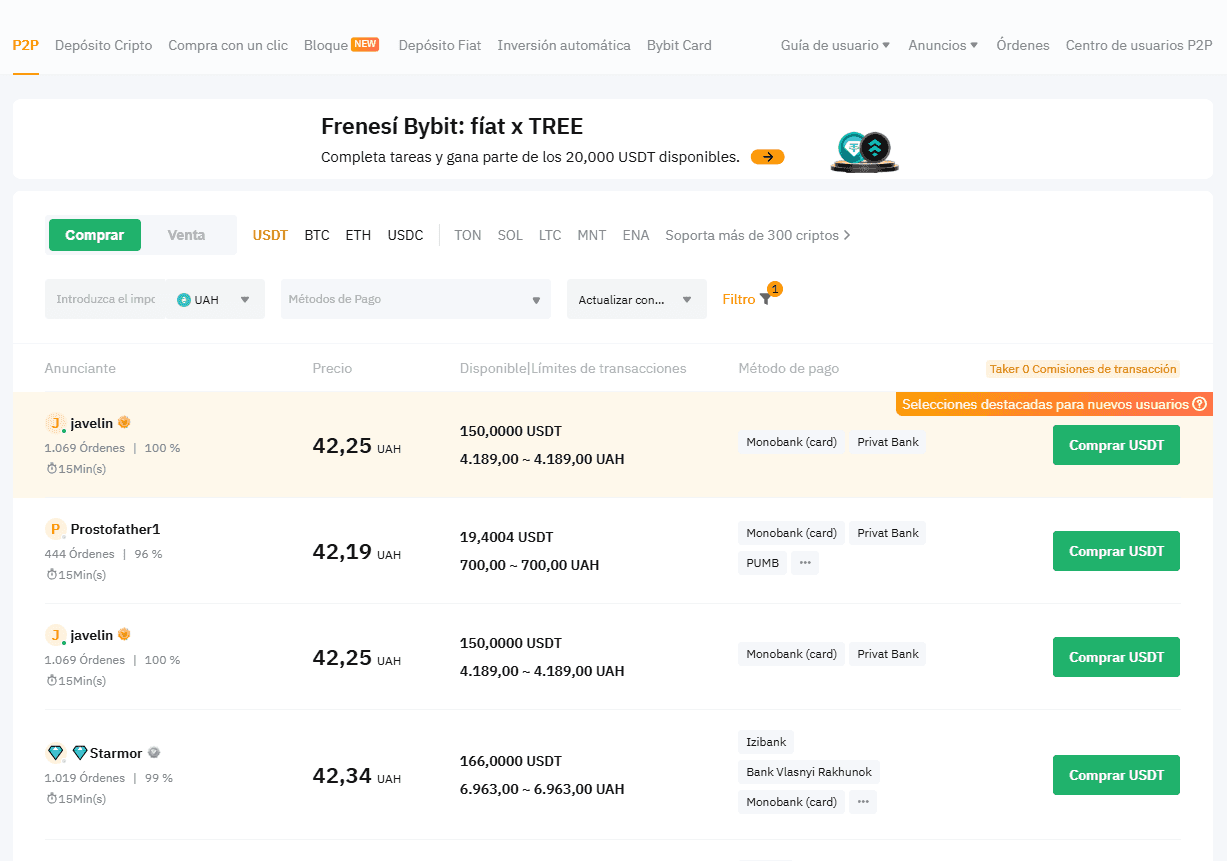Open the Métodos de Pago dropdown
This screenshot has height=861, width=1227.
click(x=416, y=299)
